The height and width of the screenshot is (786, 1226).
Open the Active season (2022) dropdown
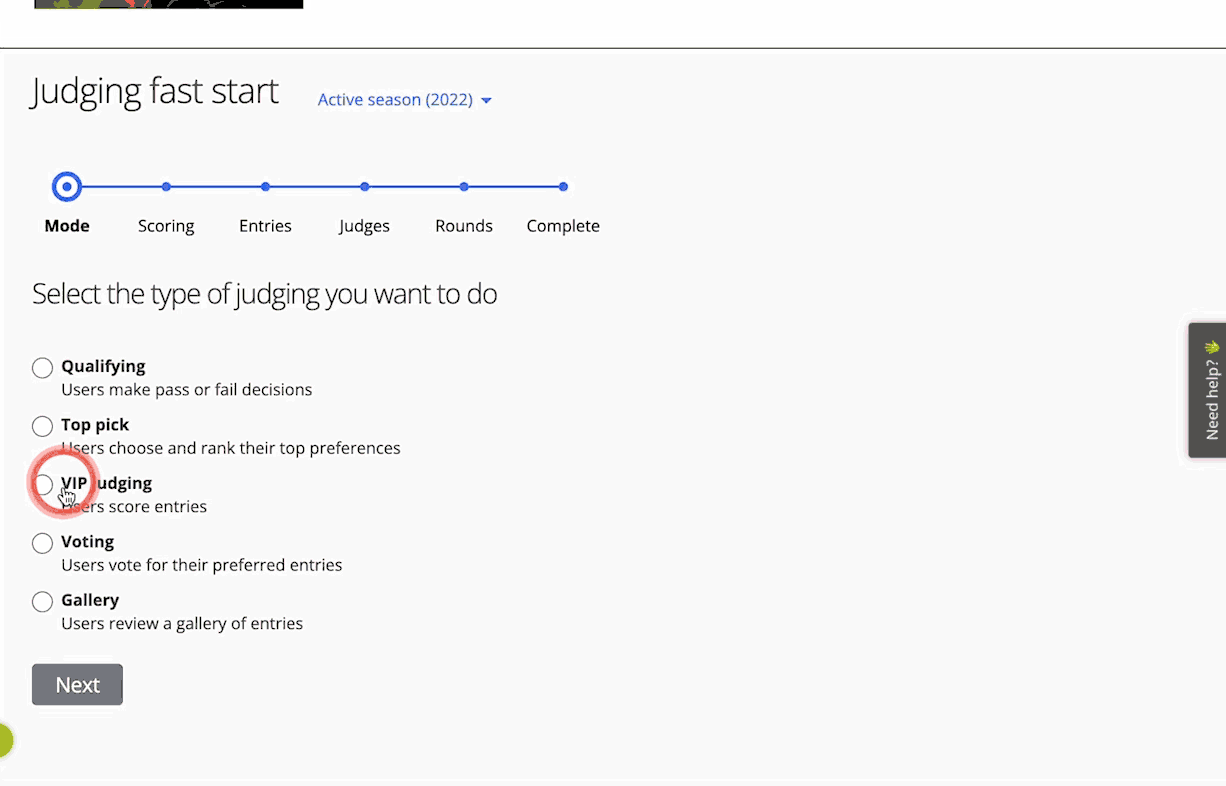click(x=395, y=99)
